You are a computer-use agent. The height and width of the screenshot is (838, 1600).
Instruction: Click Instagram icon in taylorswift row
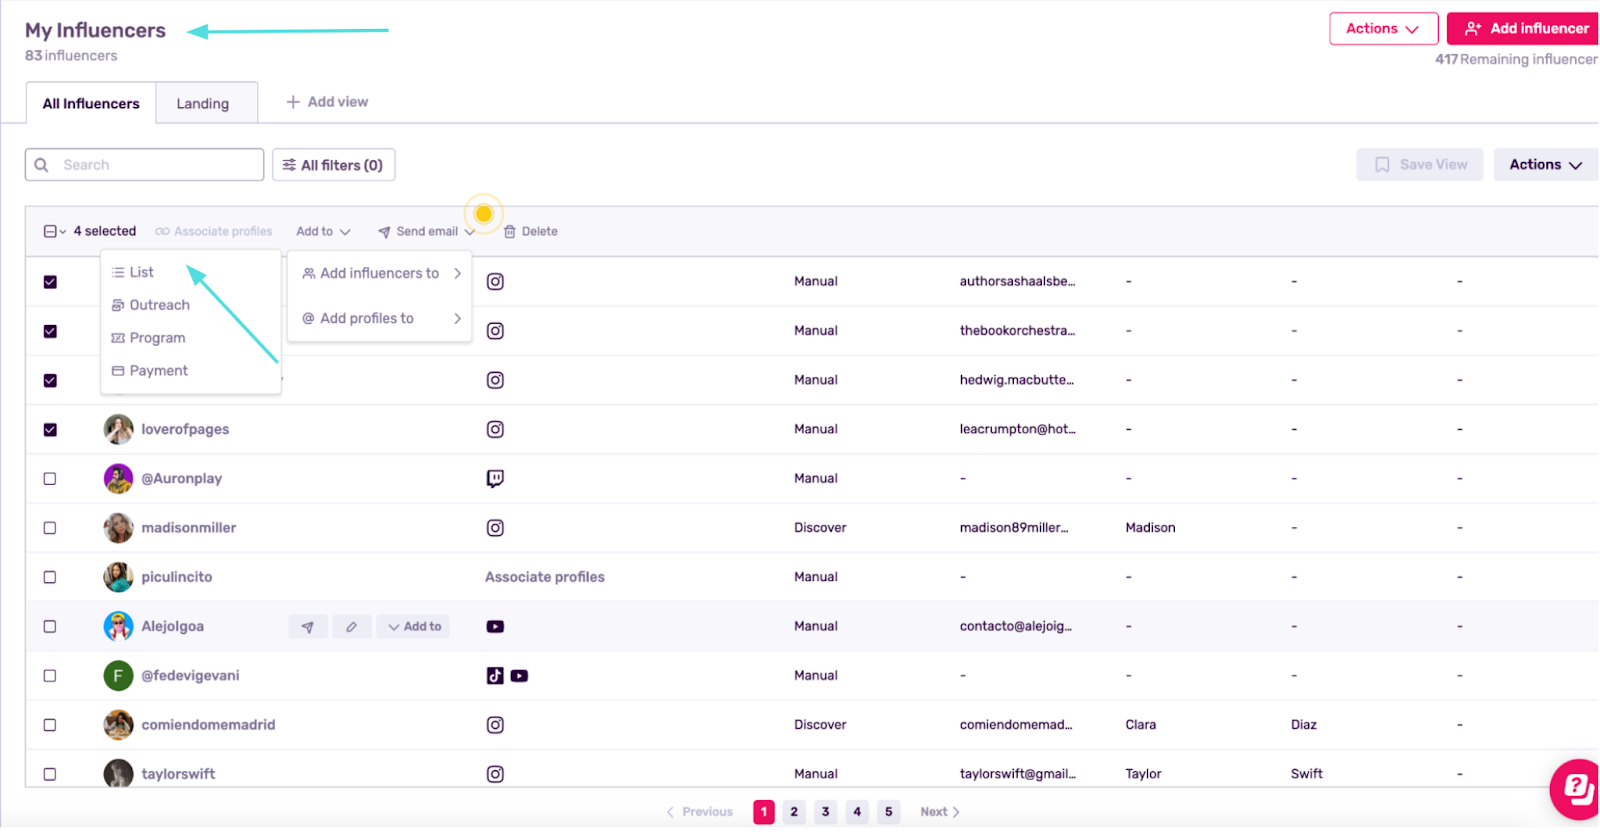[x=495, y=774]
